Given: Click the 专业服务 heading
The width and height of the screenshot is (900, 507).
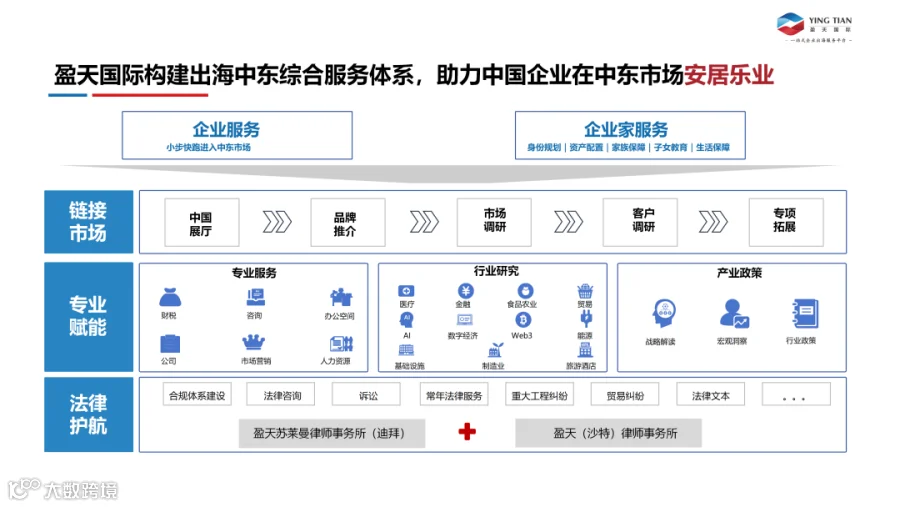Looking at the screenshot, I should (254, 273).
